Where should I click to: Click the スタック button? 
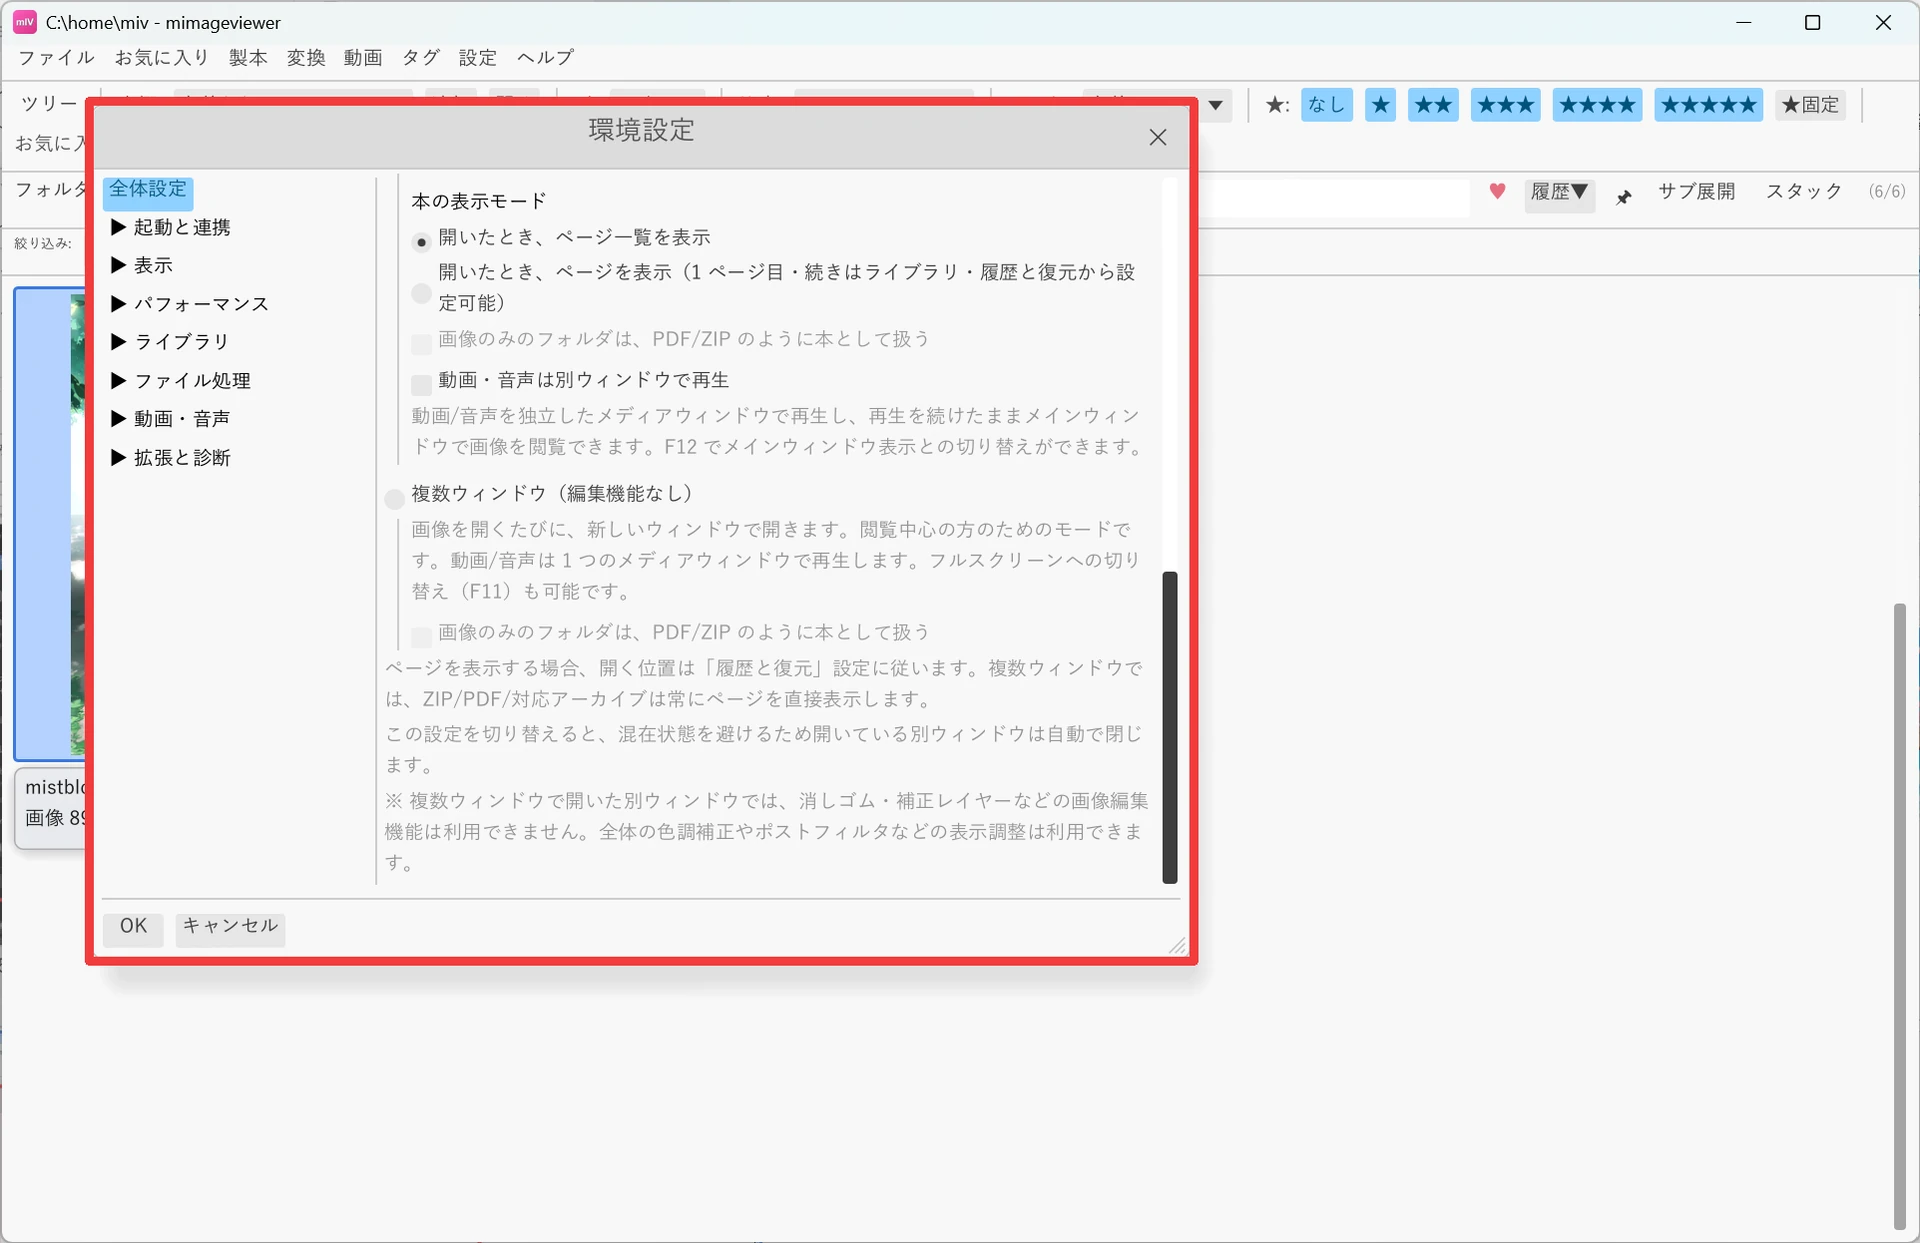tap(1804, 191)
